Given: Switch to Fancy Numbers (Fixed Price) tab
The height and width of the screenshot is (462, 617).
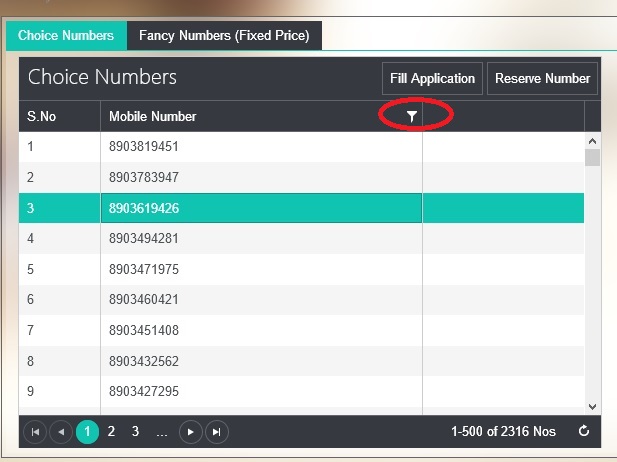Looking at the screenshot, I should [224, 36].
